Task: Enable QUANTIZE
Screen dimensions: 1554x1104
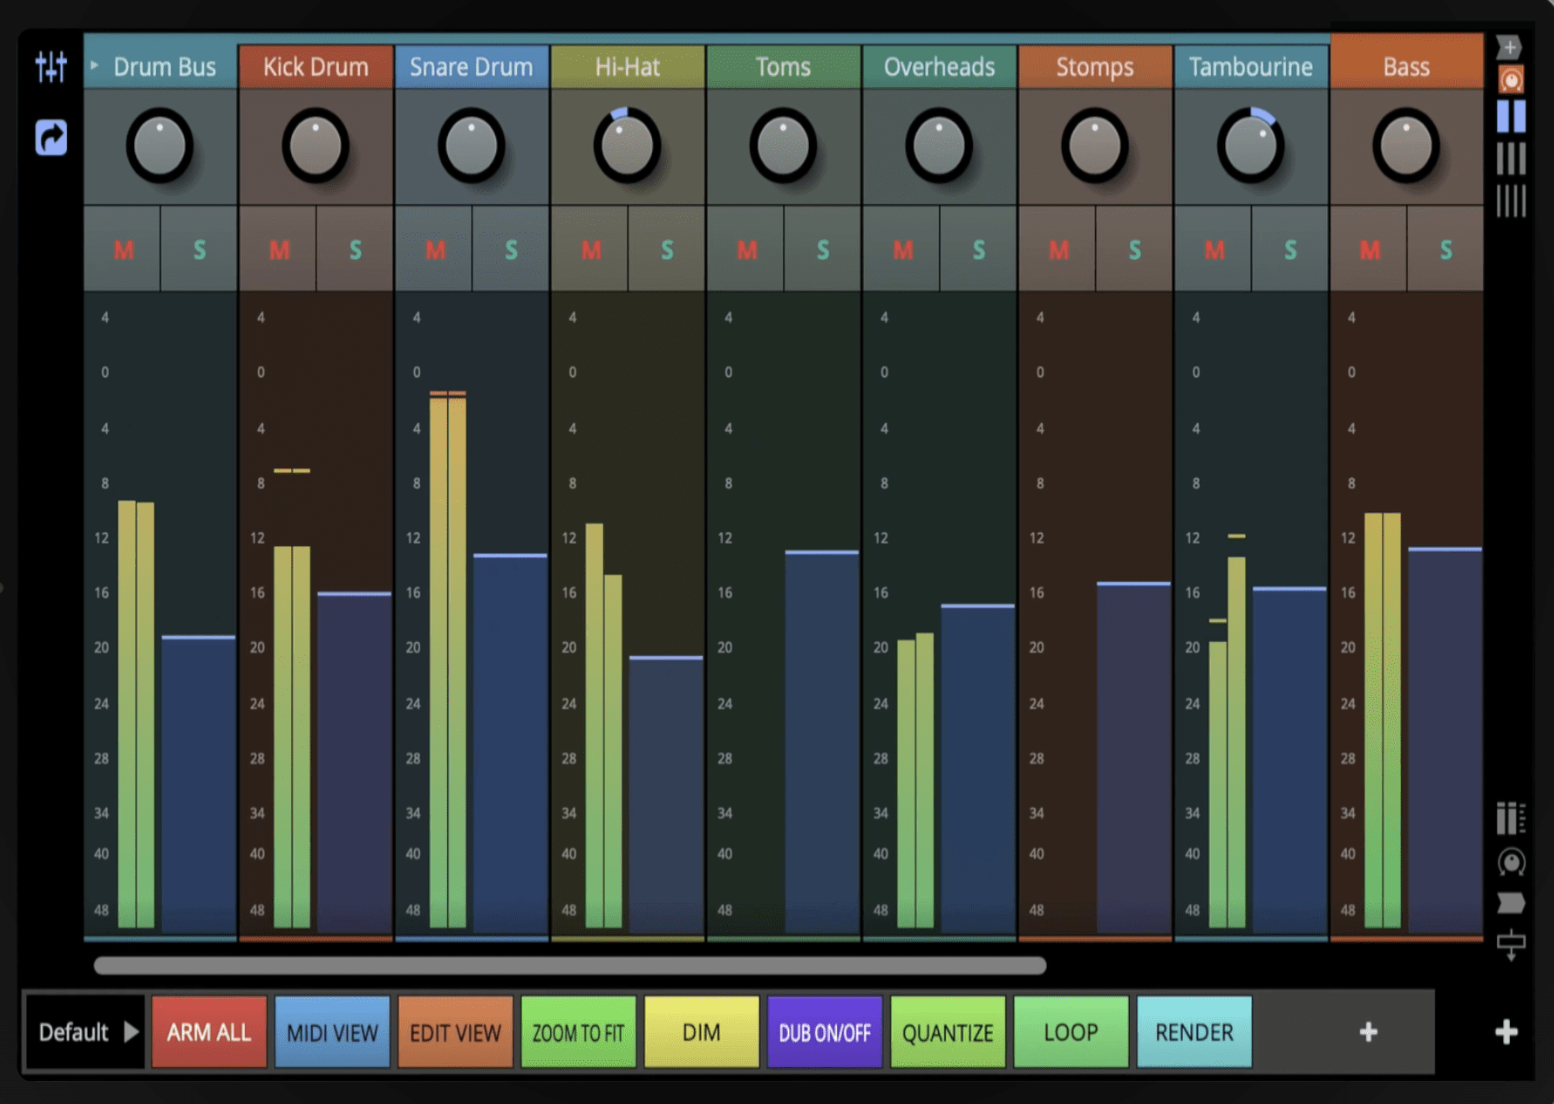Action: click(947, 1032)
